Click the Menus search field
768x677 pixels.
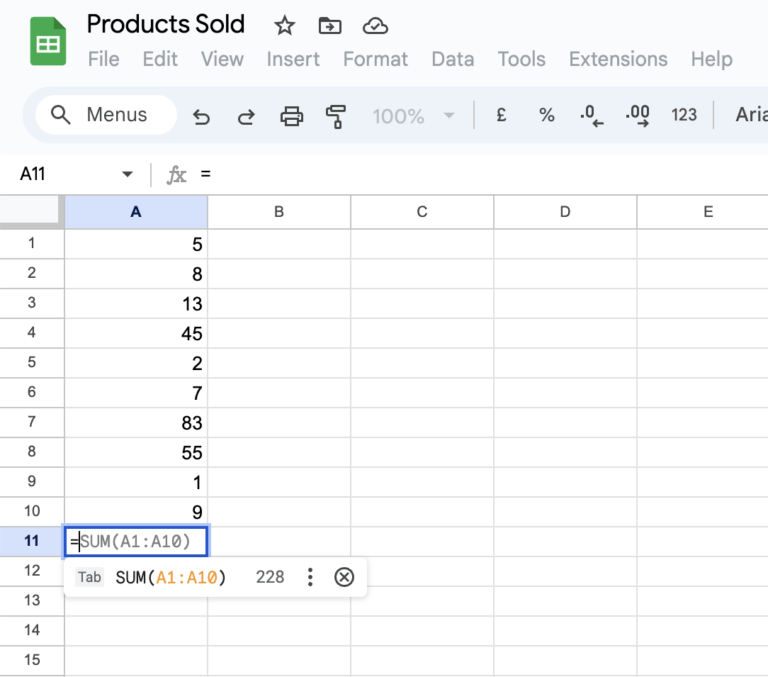106,115
